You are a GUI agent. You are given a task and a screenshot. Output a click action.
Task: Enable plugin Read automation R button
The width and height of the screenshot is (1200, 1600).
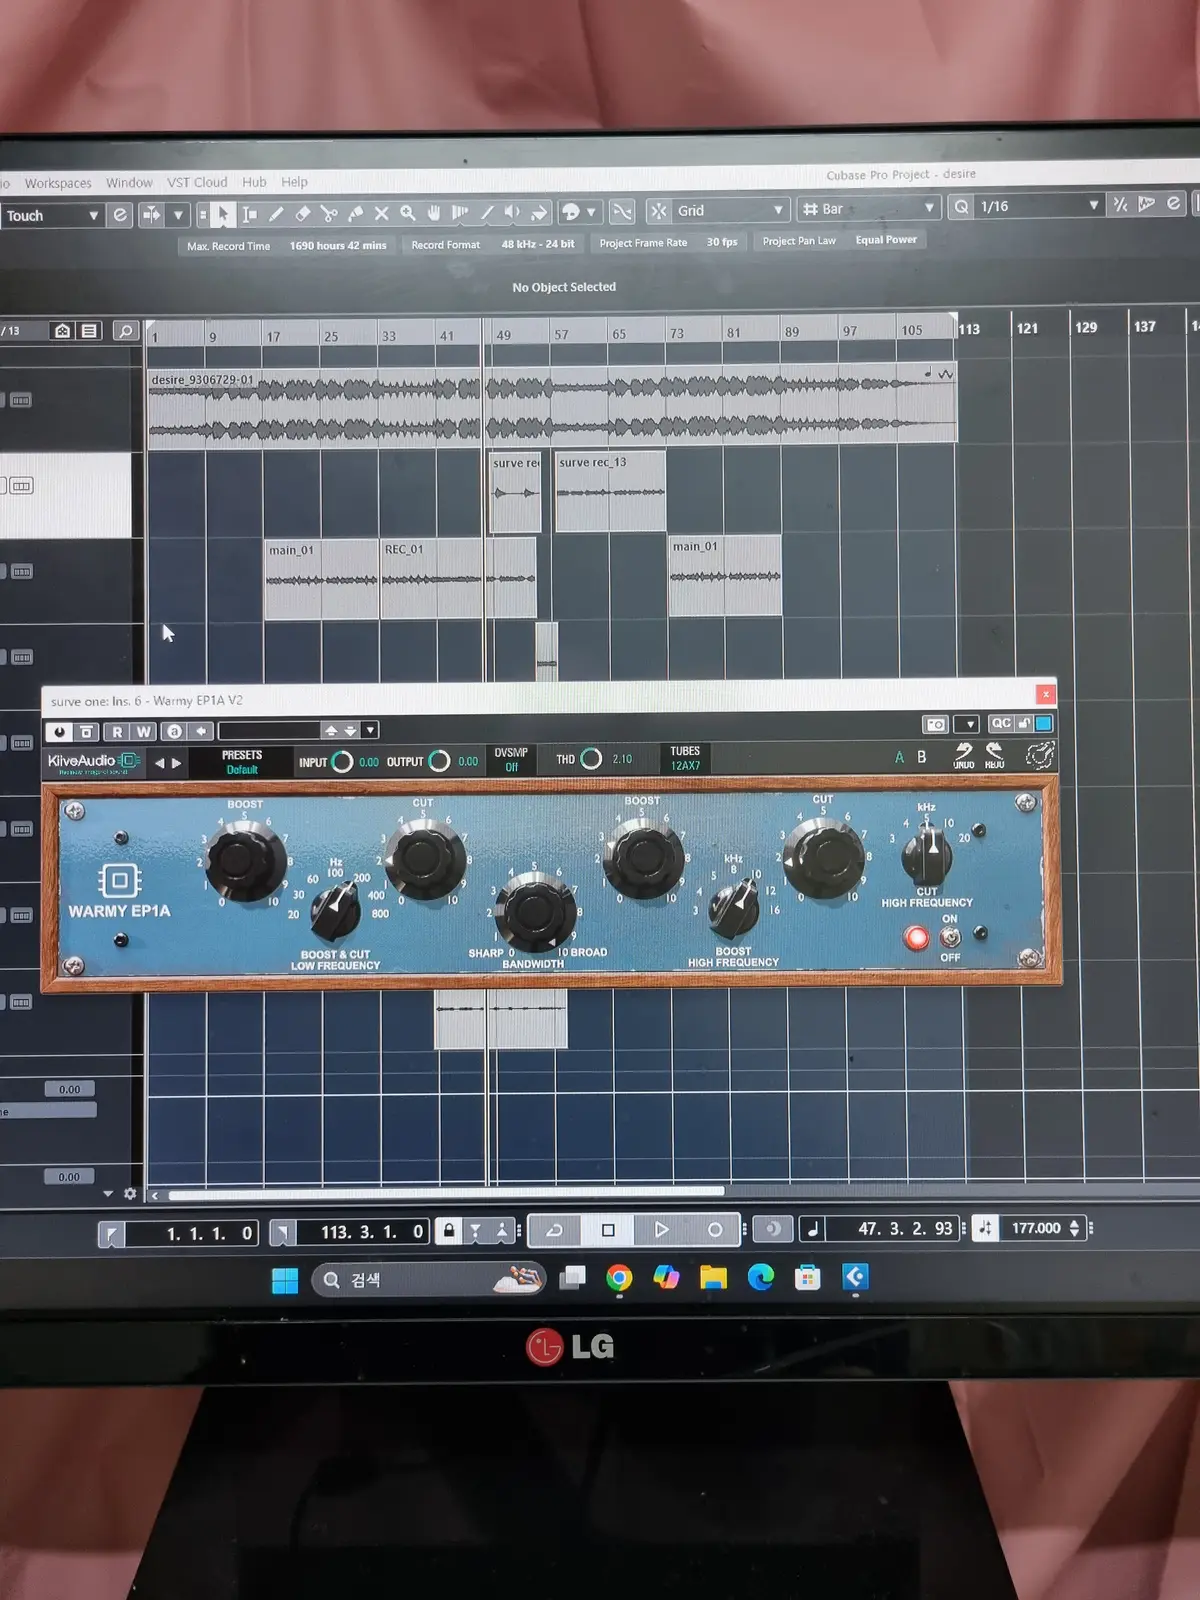click(x=117, y=732)
